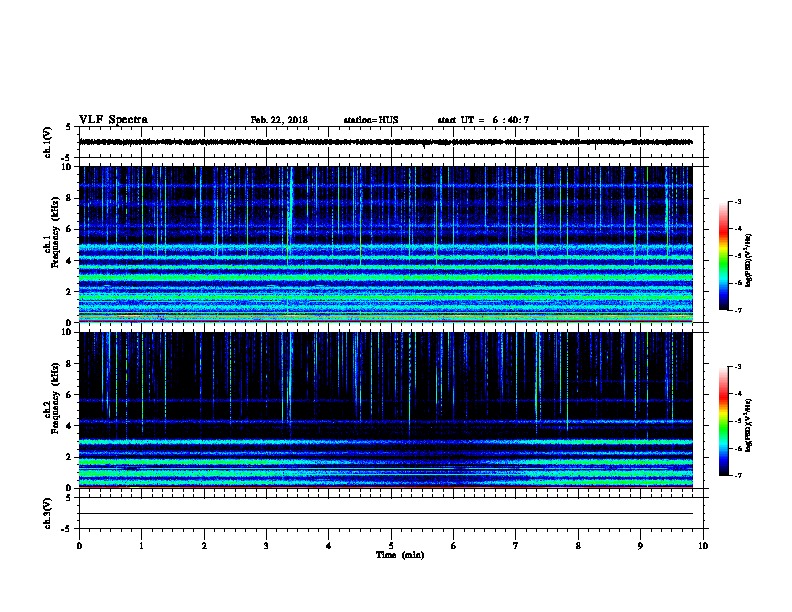Click the "8" kHz tick of ch.2 spectrogram
This screenshot has height=612, width=792.
coord(69,364)
